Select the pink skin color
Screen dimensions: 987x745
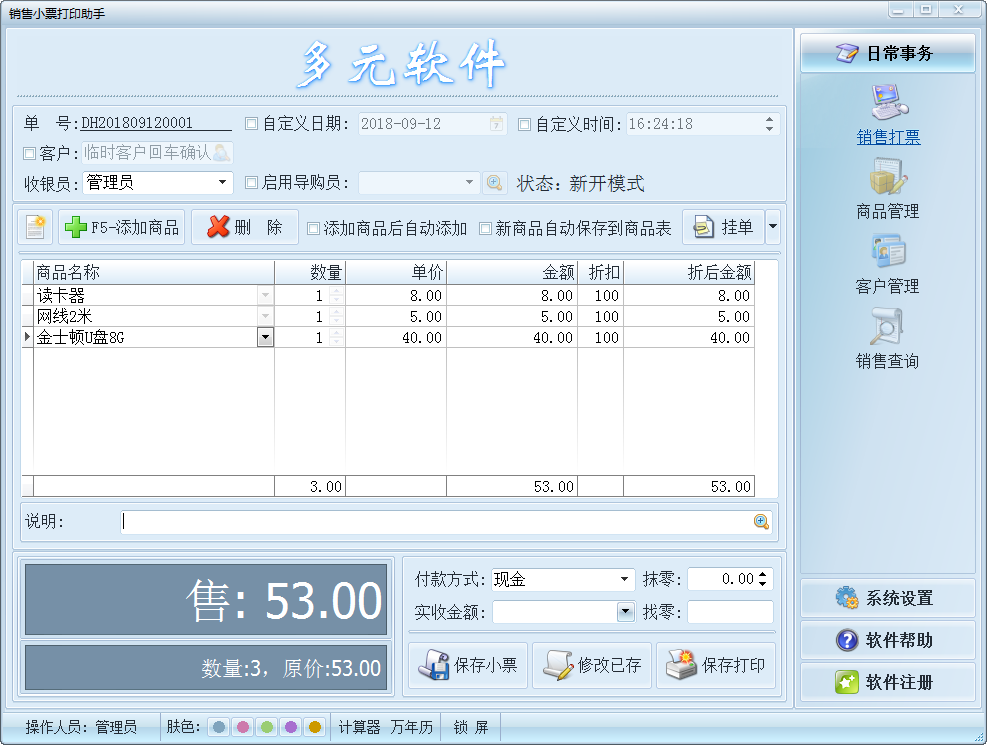click(x=243, y=727)
